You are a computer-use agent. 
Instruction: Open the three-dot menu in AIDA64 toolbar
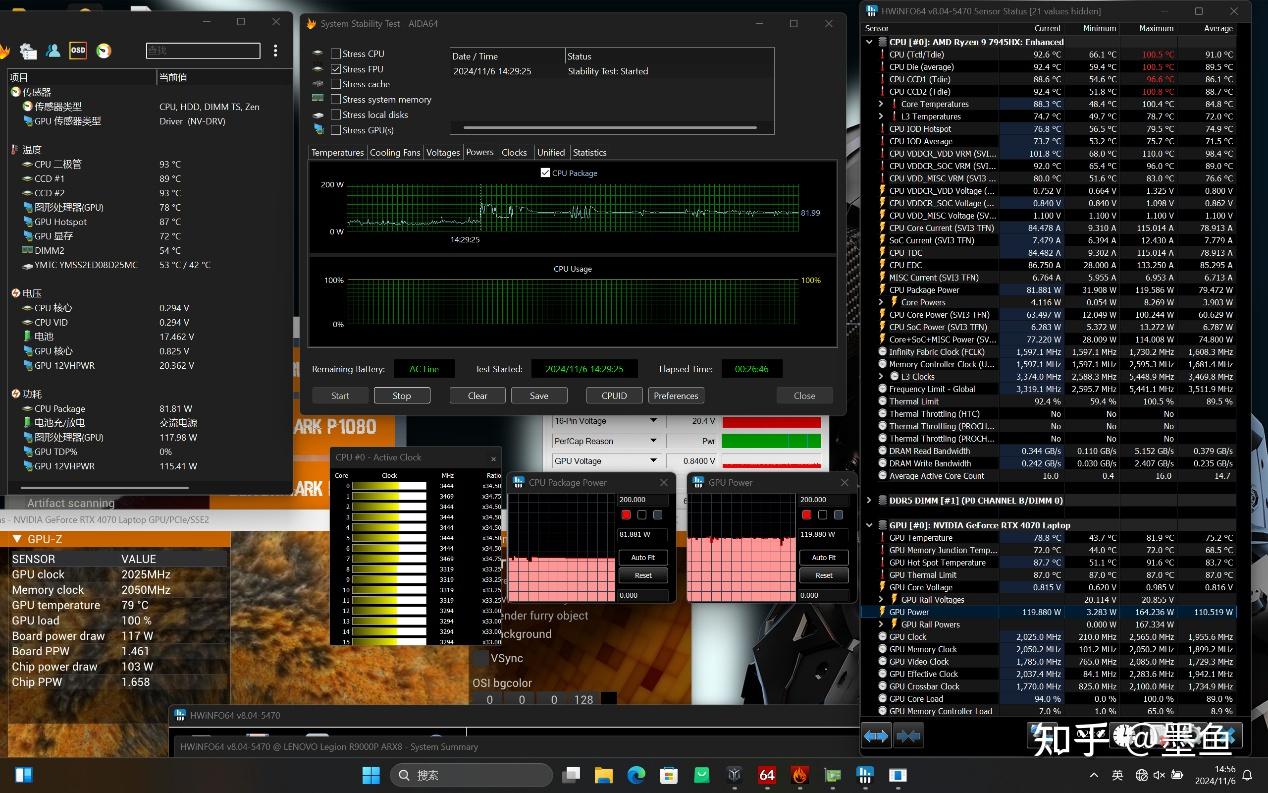coord(276,50)
